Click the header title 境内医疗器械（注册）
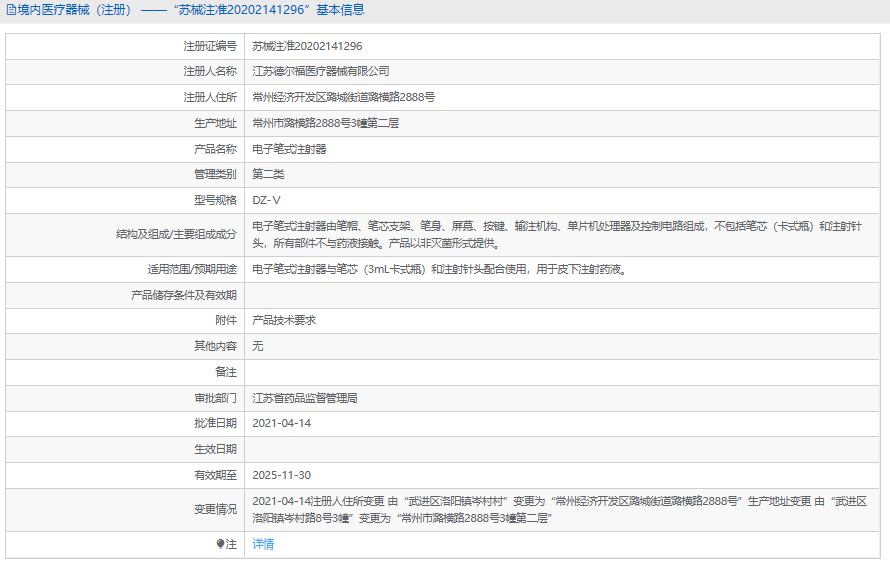Screen dimensions: 890x566 coord(75,10)
